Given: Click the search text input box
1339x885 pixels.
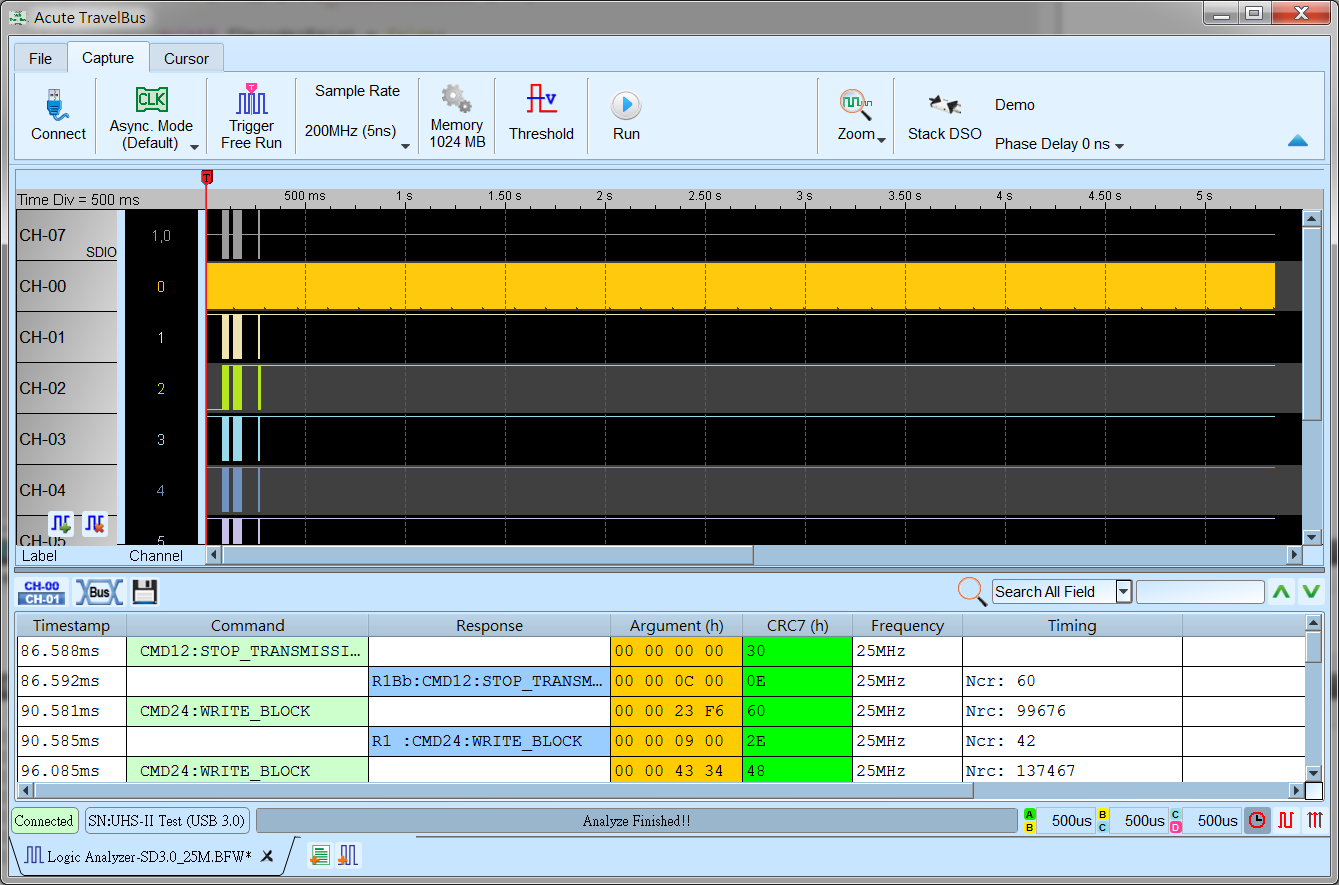Looking at the screenshot, I should (x=1200, y=592).
